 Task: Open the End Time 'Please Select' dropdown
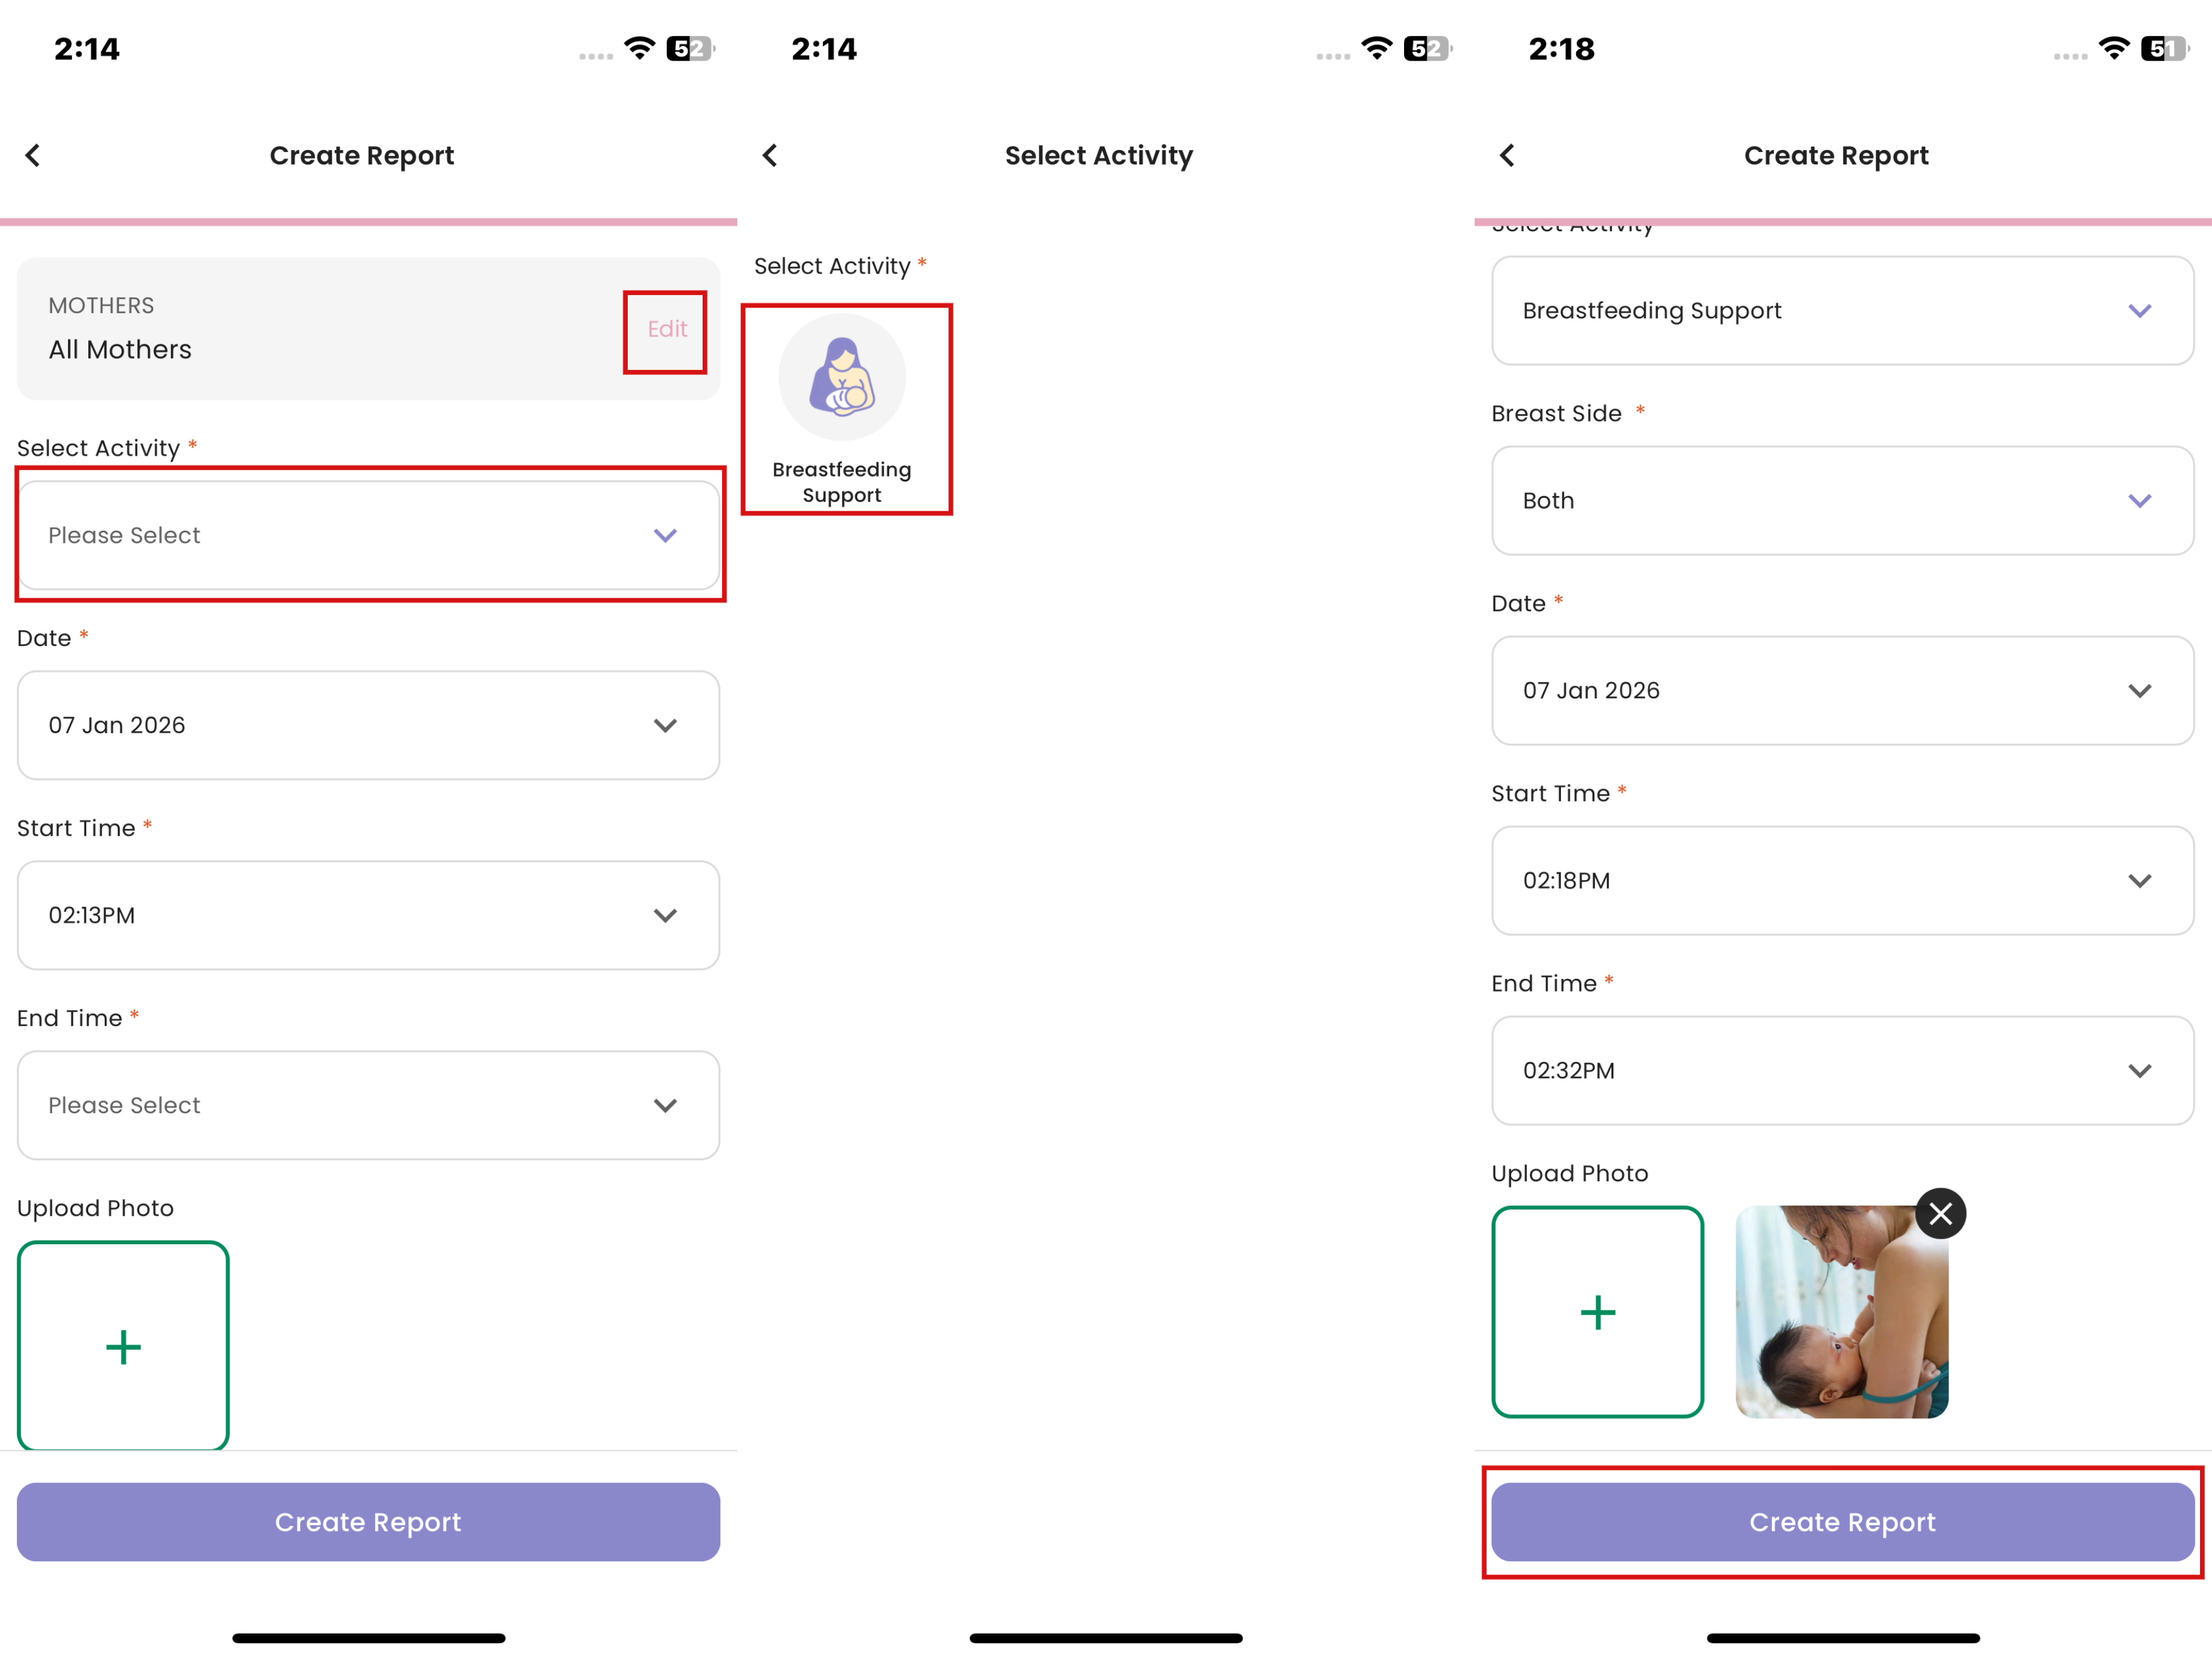[368, 1105]
